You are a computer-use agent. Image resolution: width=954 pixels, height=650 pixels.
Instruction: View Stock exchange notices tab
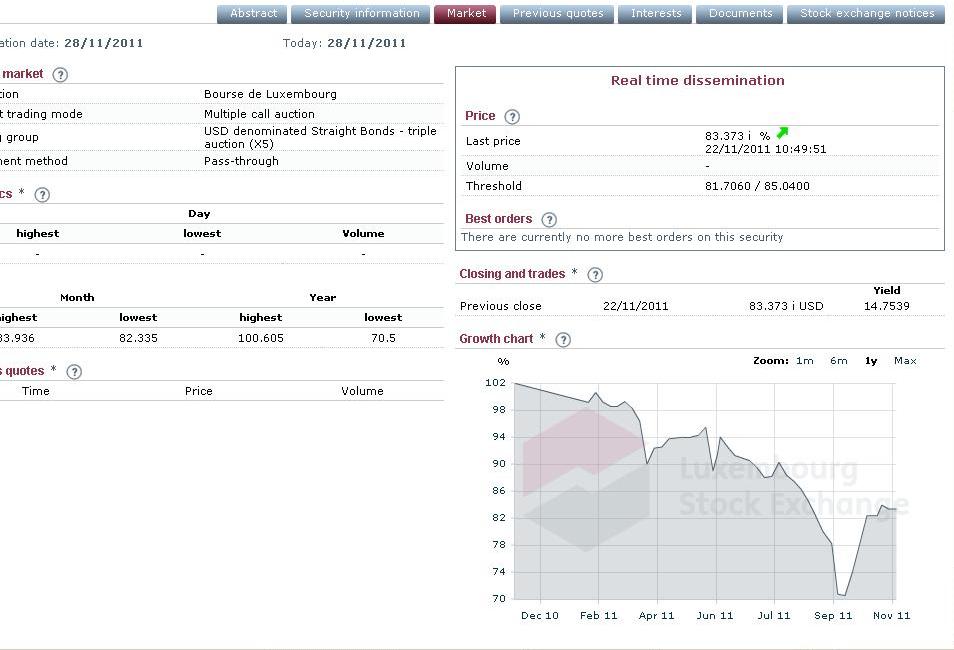(x=866, y=14)
